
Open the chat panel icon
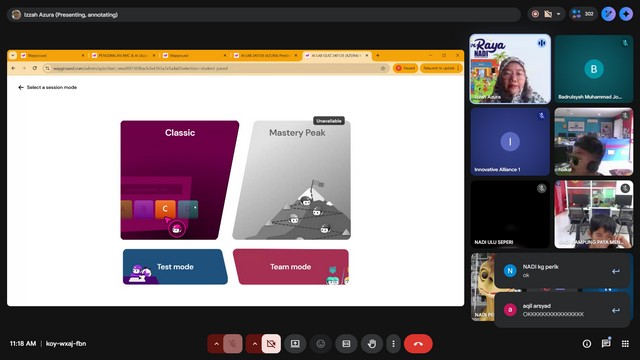click(606, 344)
